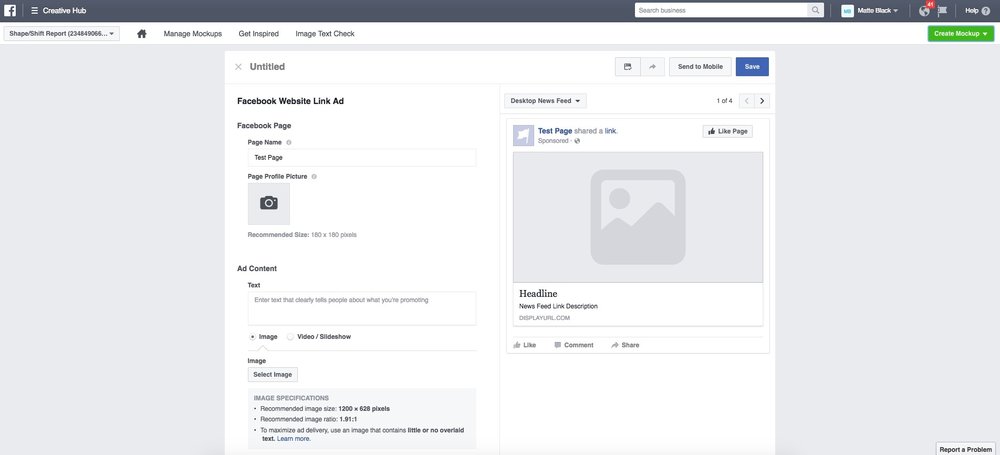This screenshot has height=455, width=1000.
Task: Upload picture via camera icon box
Action: tap(268, 203)
